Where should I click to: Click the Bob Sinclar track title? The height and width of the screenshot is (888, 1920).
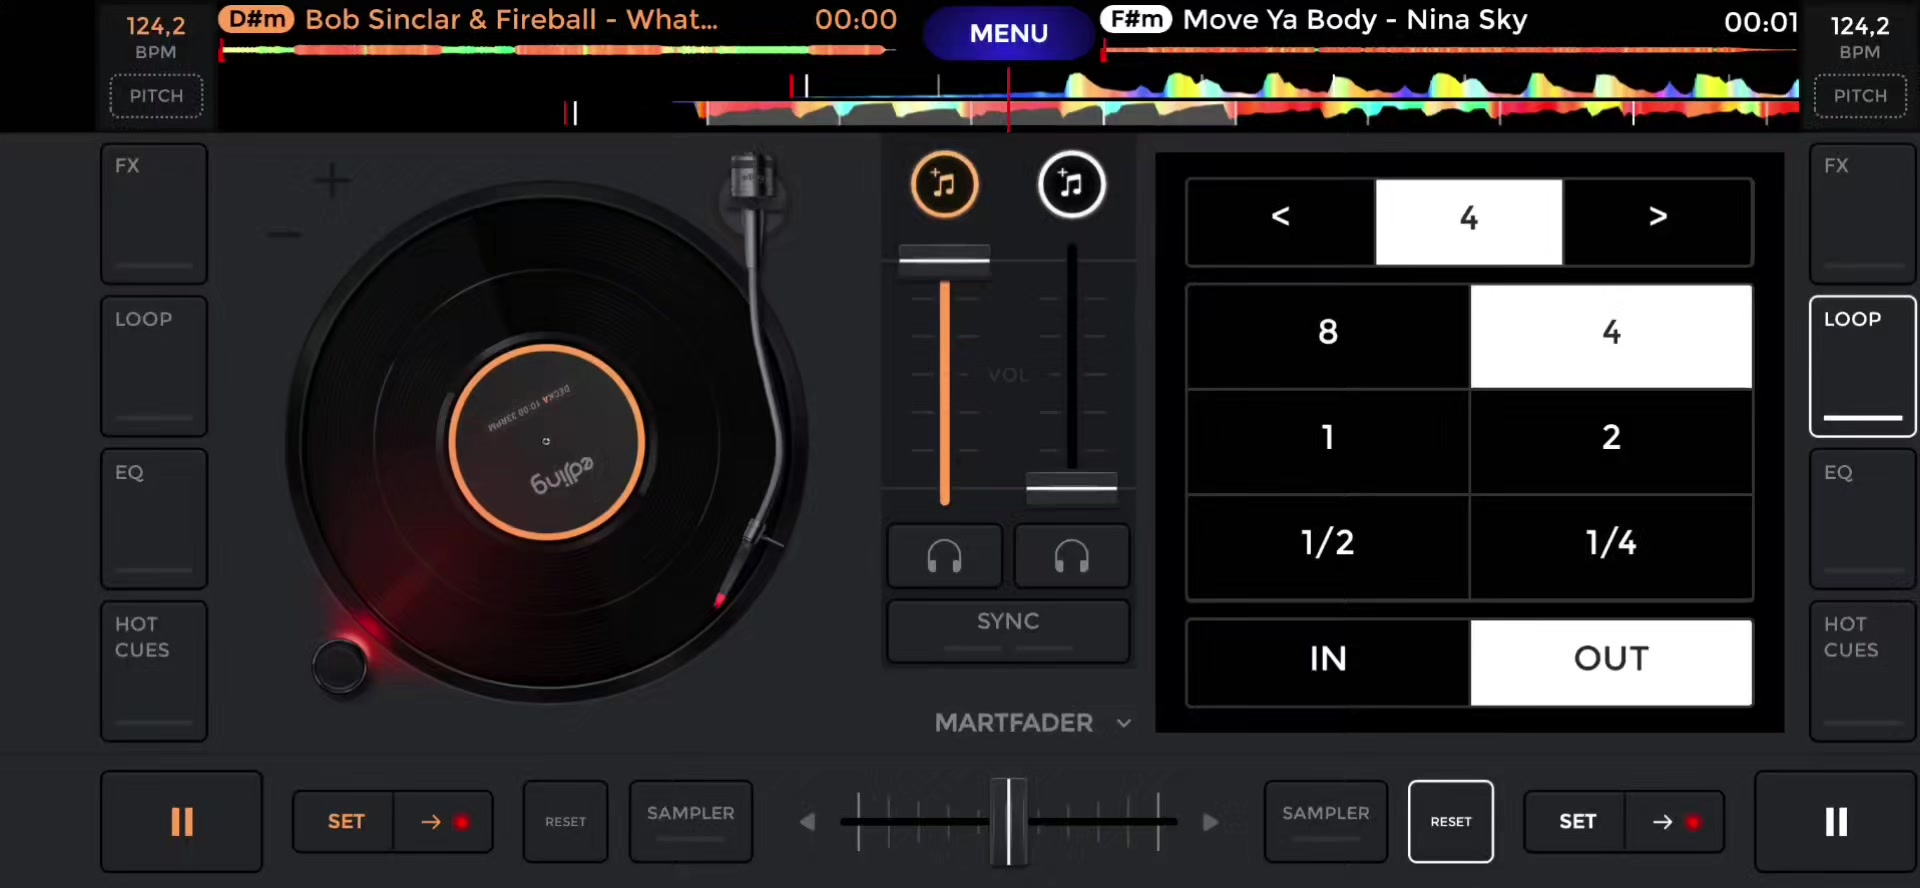[511, 20]
